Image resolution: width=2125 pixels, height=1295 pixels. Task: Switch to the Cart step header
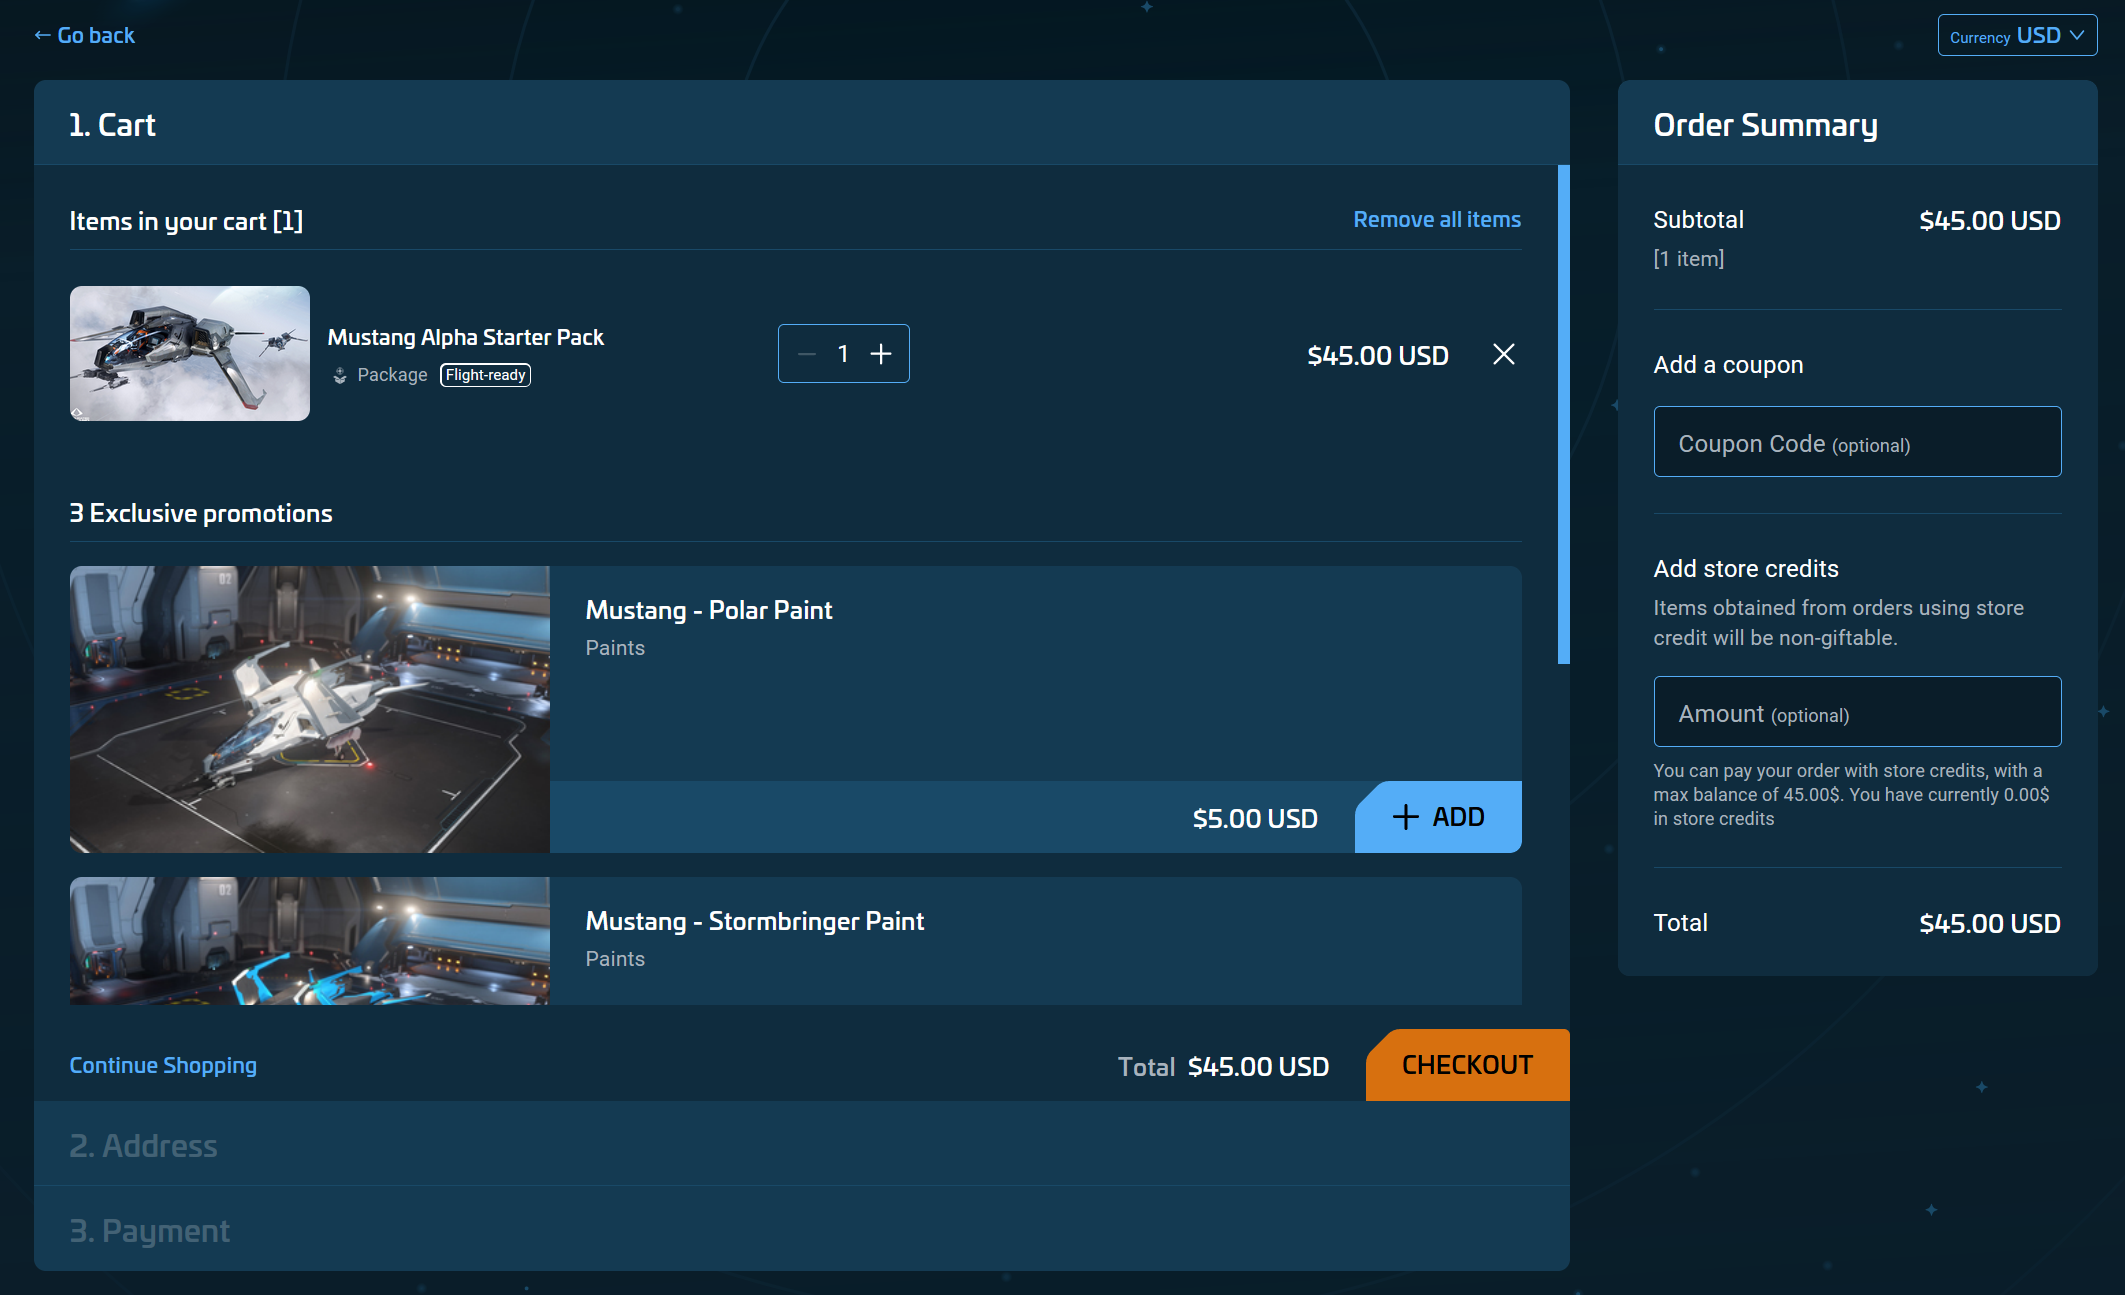(x=112, y=123)
